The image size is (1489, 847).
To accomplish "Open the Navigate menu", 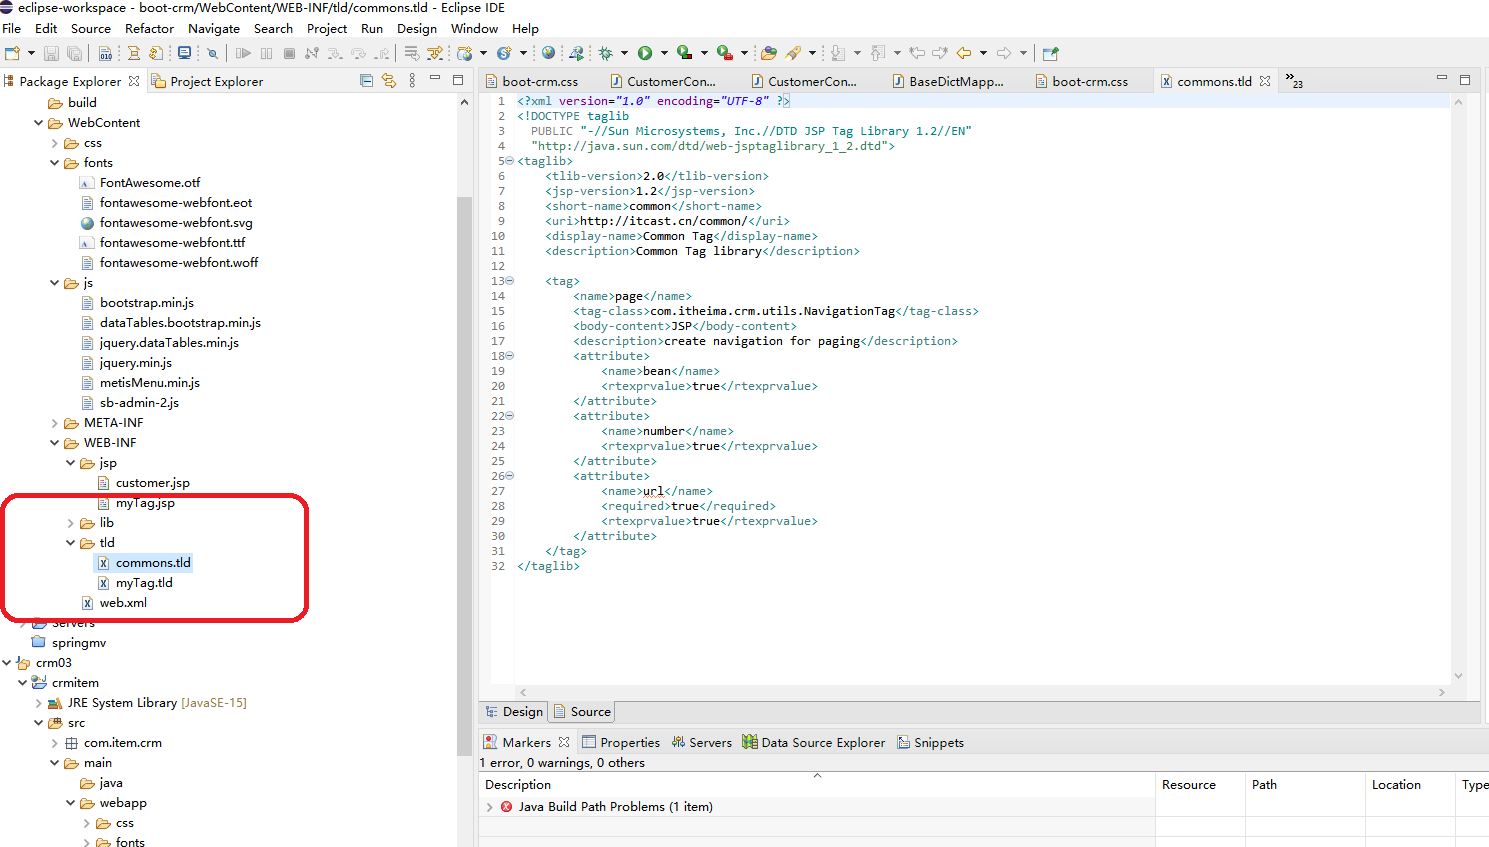I will point(214,28).
